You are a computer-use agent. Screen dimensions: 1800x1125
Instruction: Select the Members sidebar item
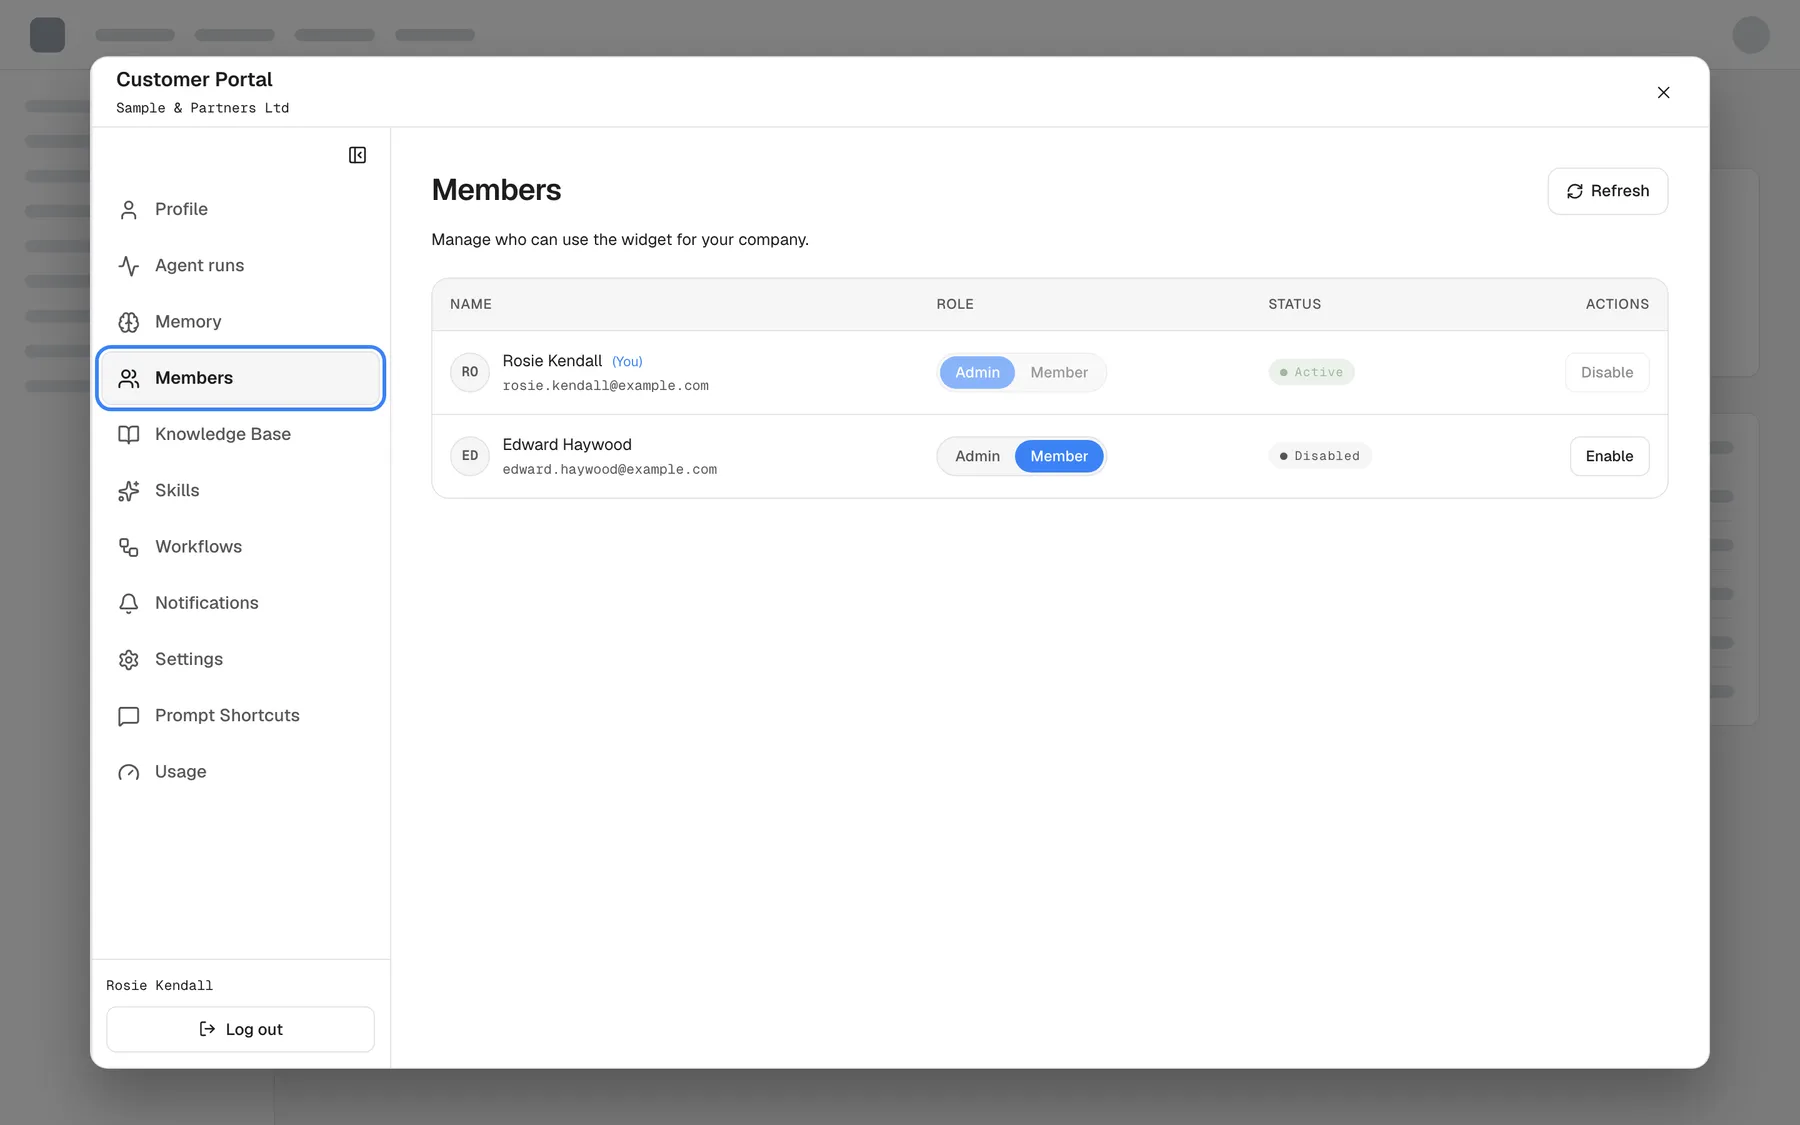pos(240,378)
